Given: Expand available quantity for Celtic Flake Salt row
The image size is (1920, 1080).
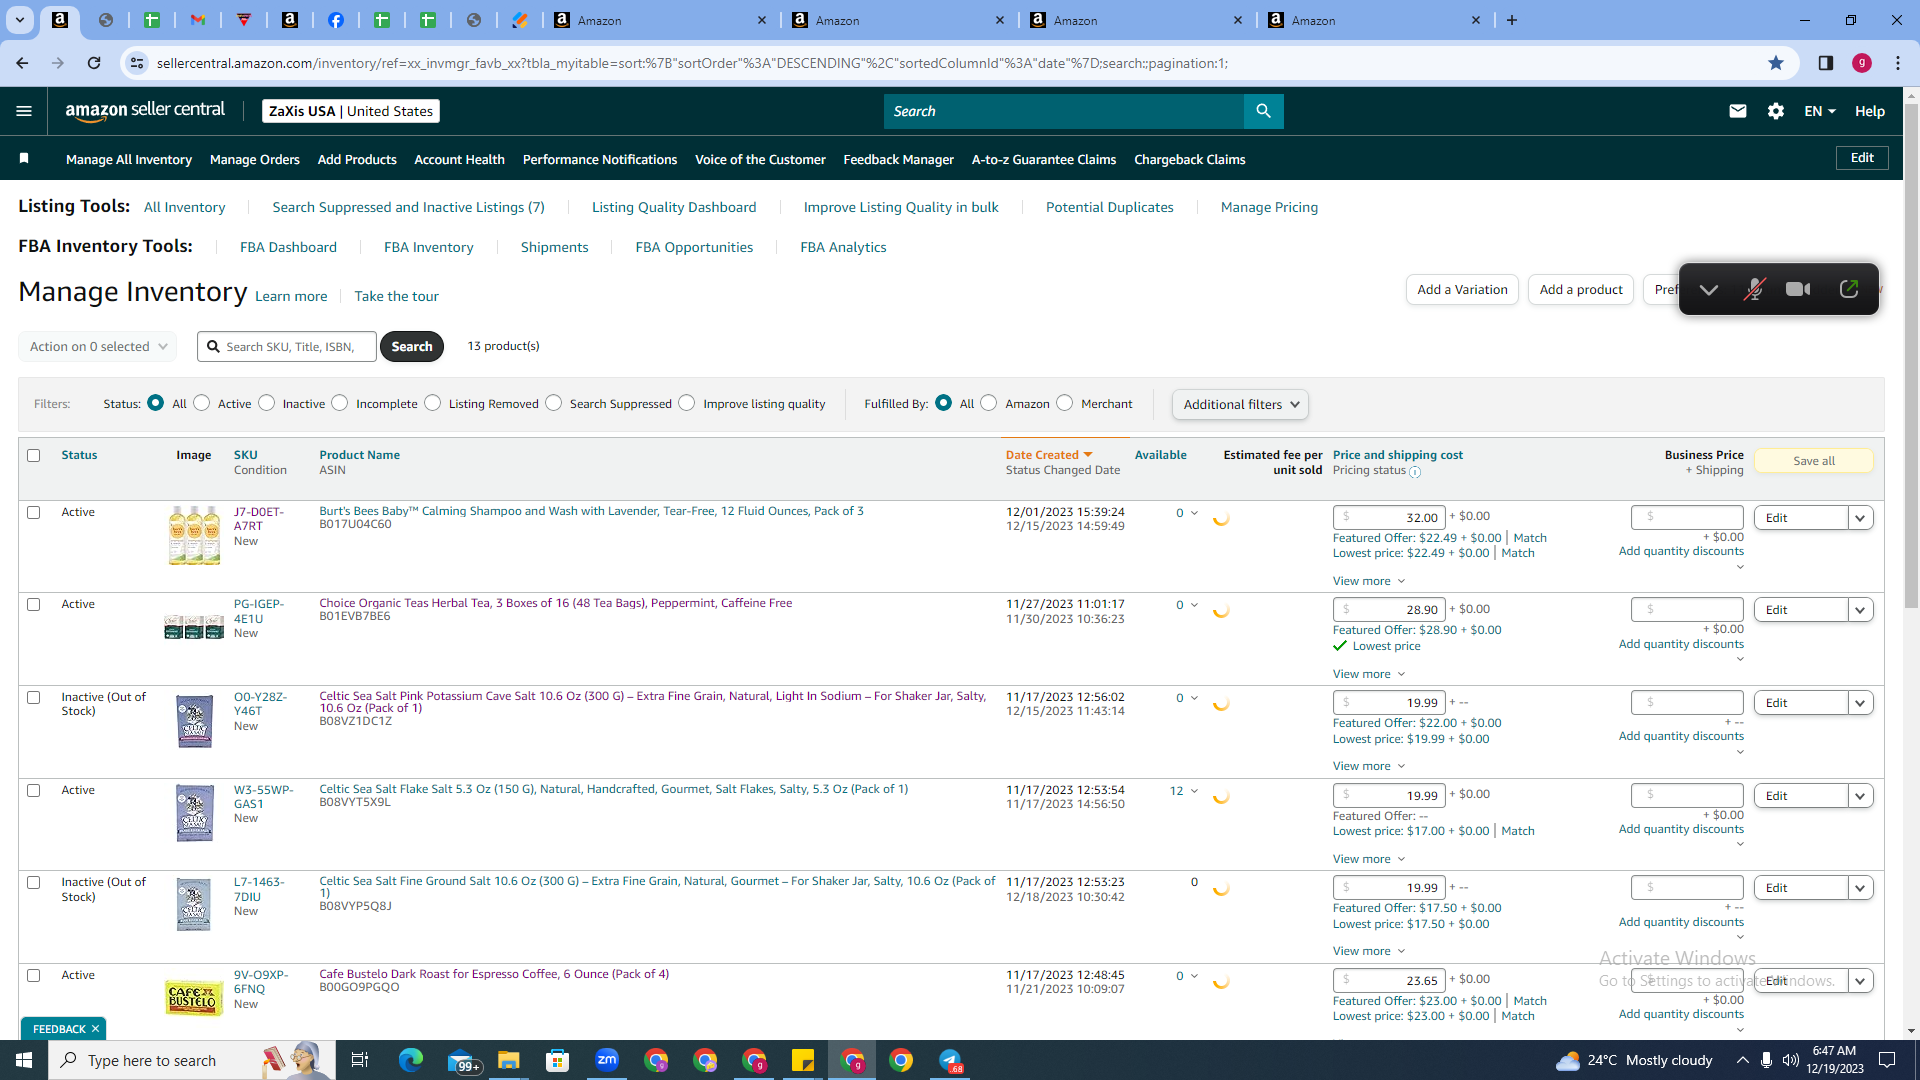Looking at the screenshot, I should 1194,791.
